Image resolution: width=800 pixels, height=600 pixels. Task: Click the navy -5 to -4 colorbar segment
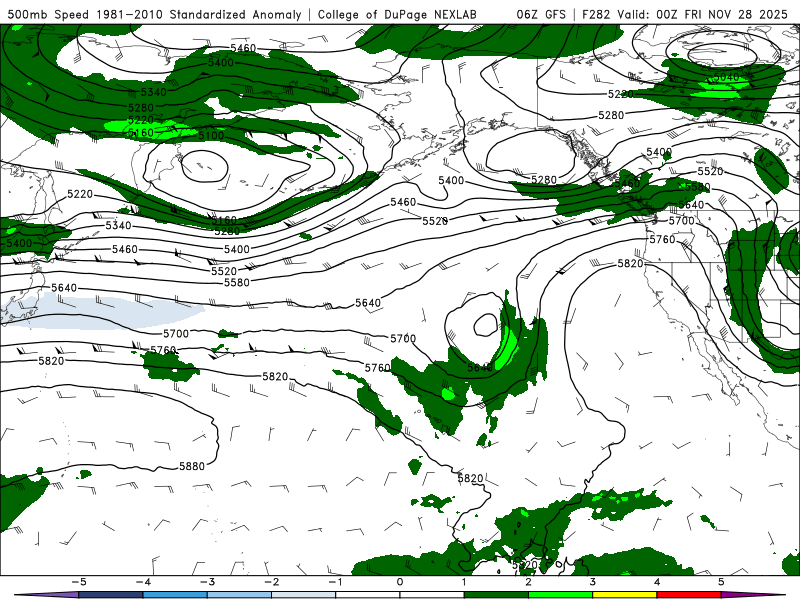tap(111, 595)
